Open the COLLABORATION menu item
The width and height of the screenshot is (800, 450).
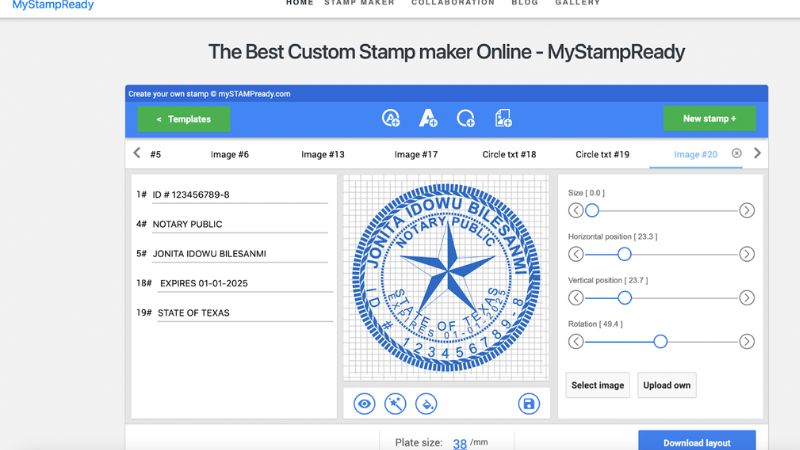click(x=453, y=3)
